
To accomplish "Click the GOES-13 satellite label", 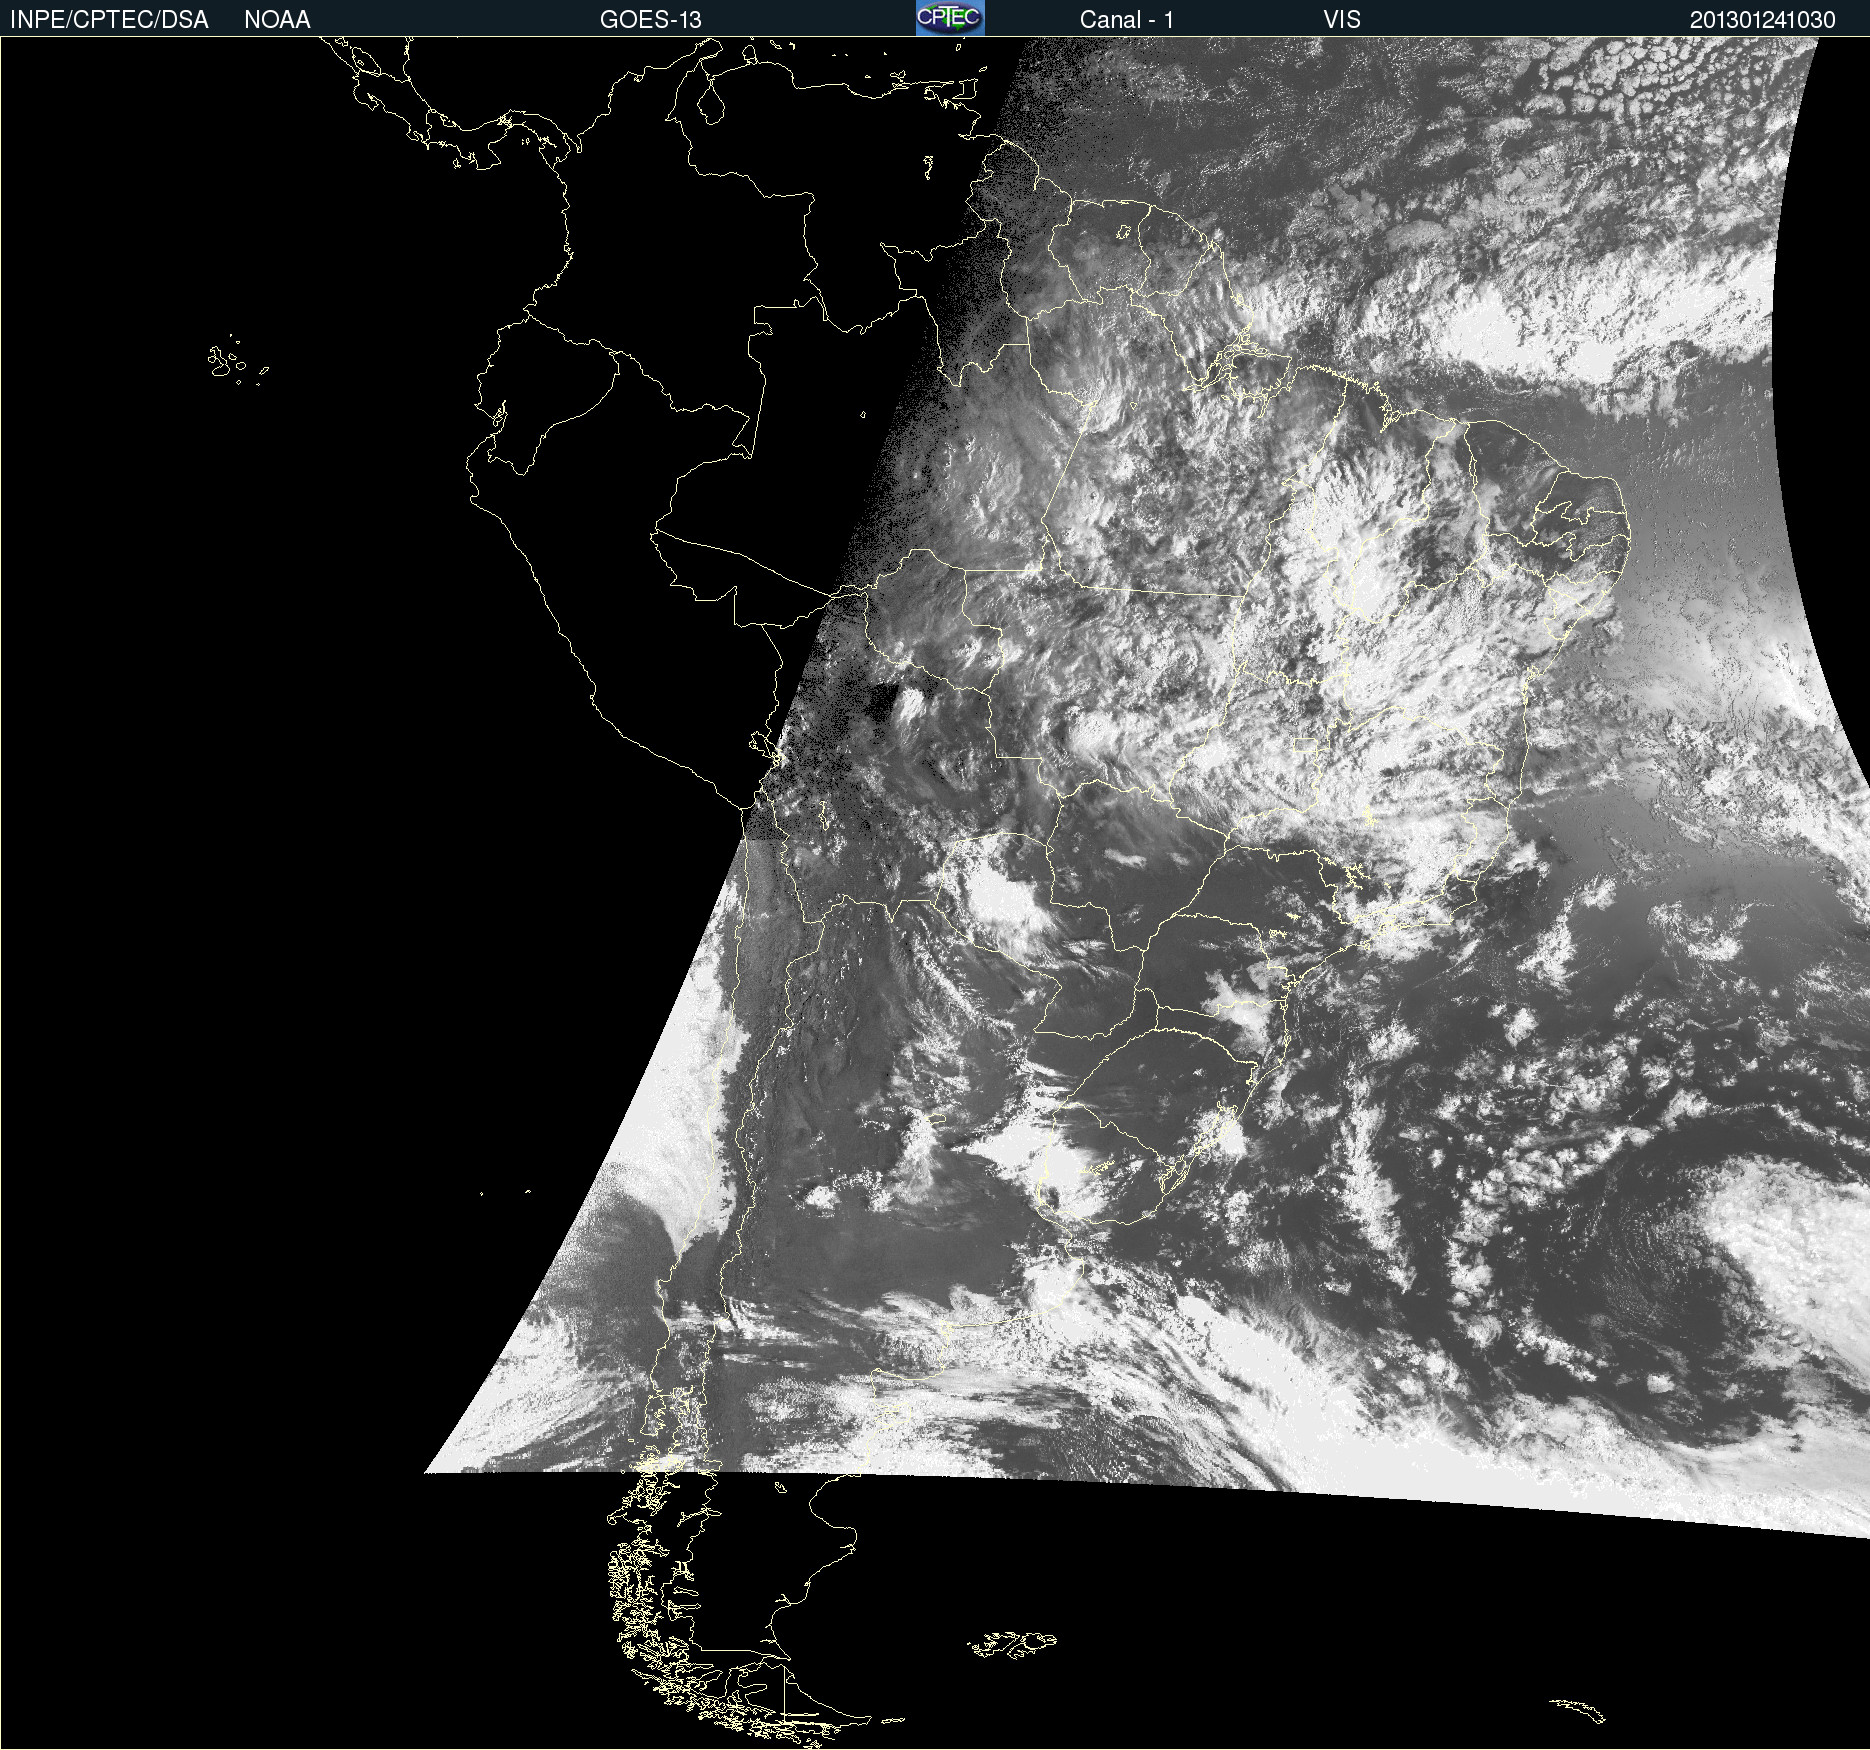I will point(650,20).
